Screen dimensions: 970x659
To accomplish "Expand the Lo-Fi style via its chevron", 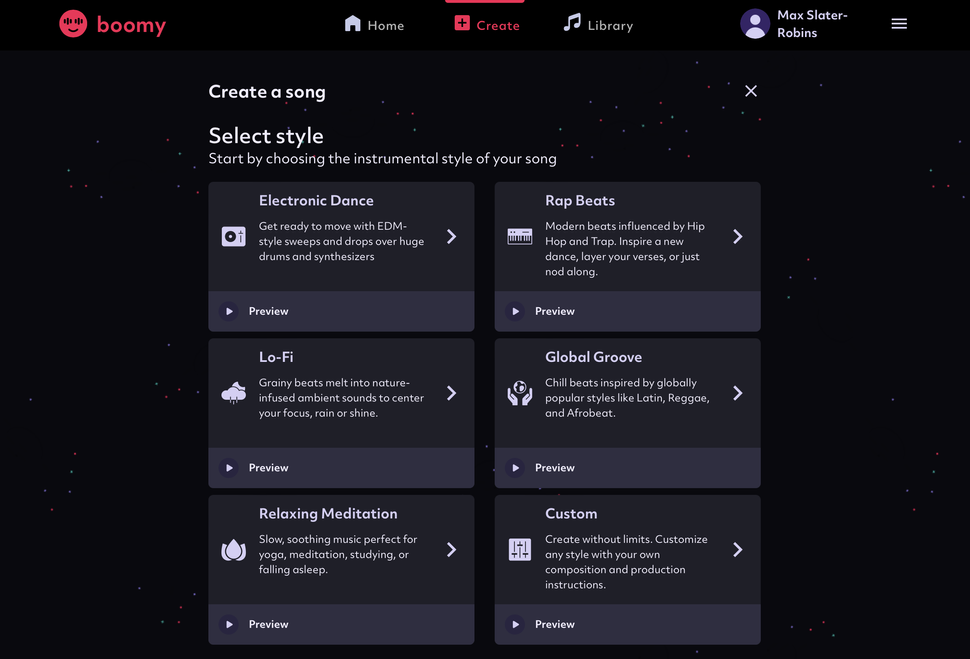I will [x=451, y=394].
